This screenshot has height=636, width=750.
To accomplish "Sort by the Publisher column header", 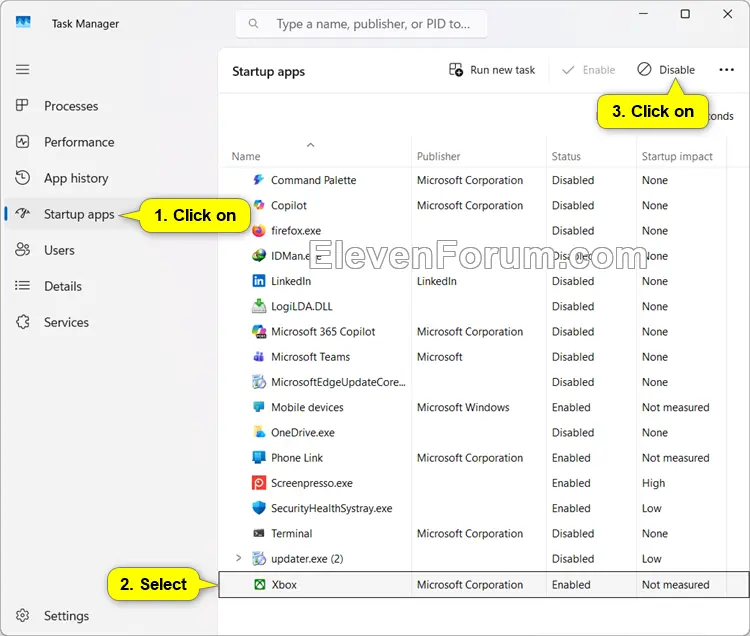I will 438,156.
